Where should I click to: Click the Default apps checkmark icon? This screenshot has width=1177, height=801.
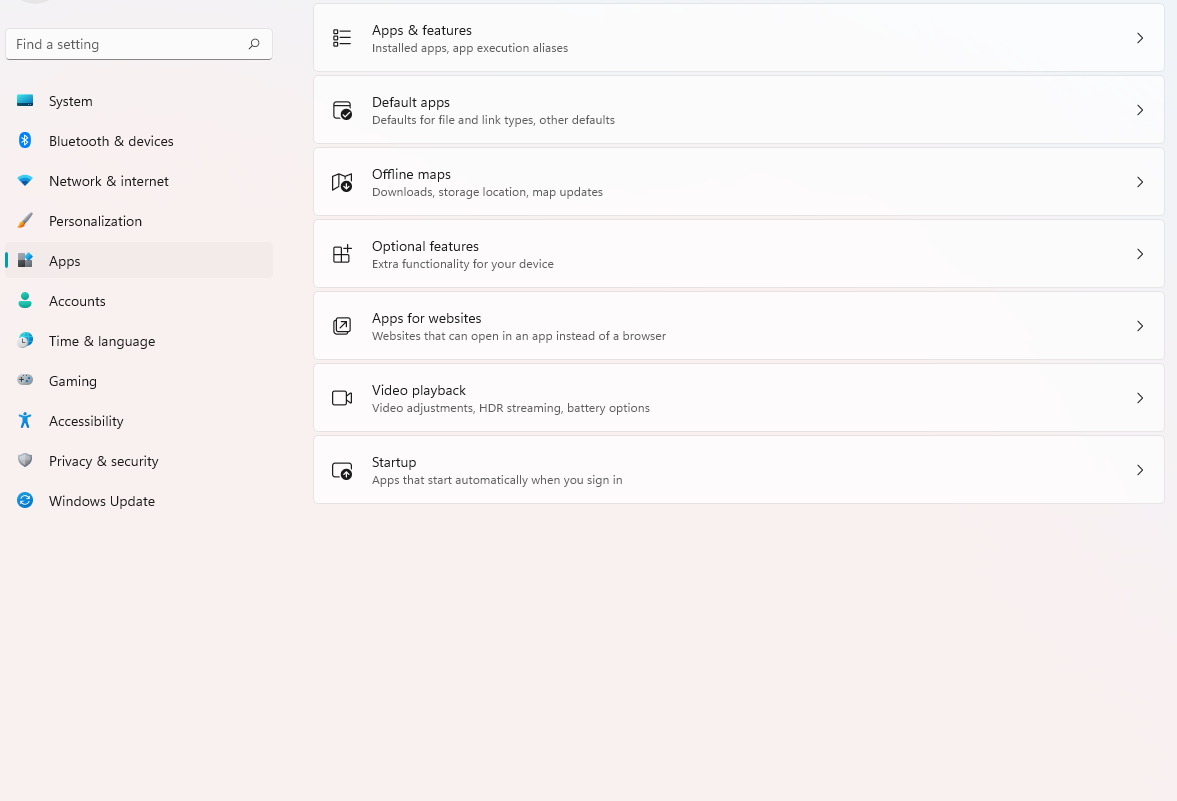342,110
